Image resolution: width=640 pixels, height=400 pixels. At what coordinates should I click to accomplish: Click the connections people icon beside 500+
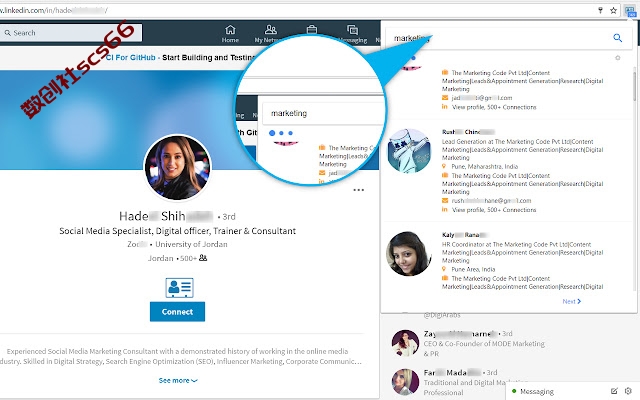203,258
